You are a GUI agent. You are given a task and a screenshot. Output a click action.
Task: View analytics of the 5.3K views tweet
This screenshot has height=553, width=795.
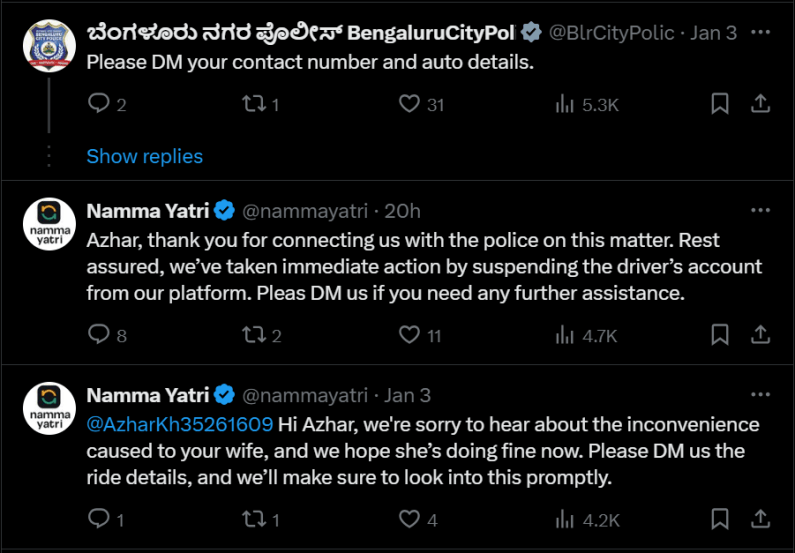click(x=565, y=103)
